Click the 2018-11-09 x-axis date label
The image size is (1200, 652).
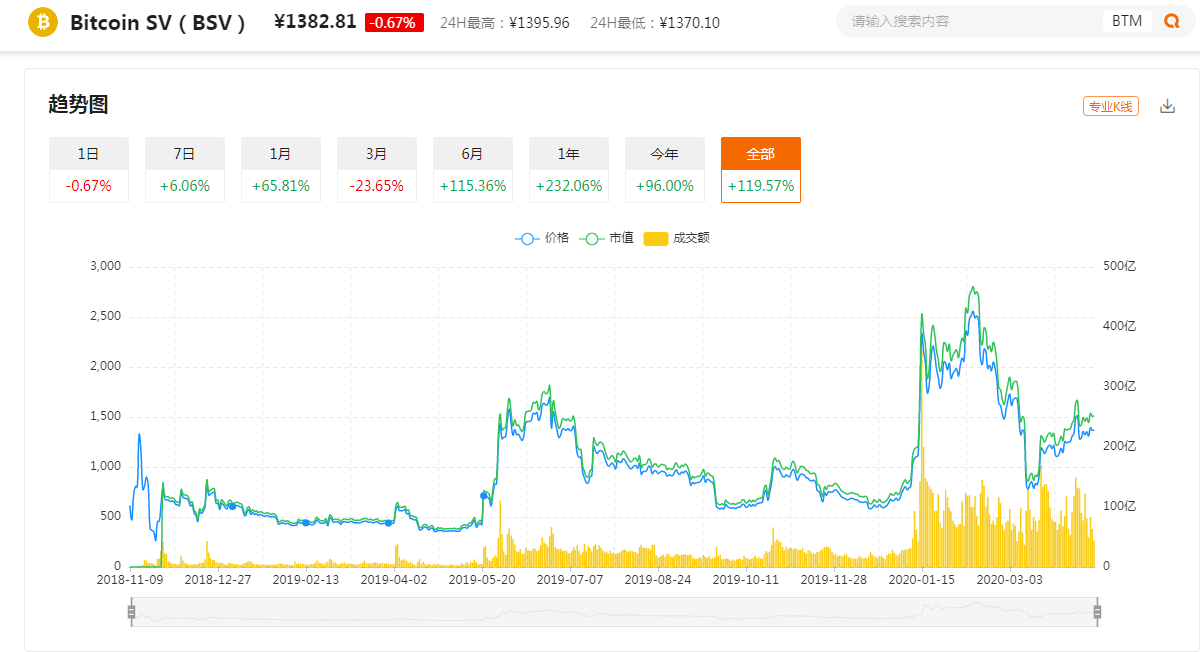click(130, 579)
